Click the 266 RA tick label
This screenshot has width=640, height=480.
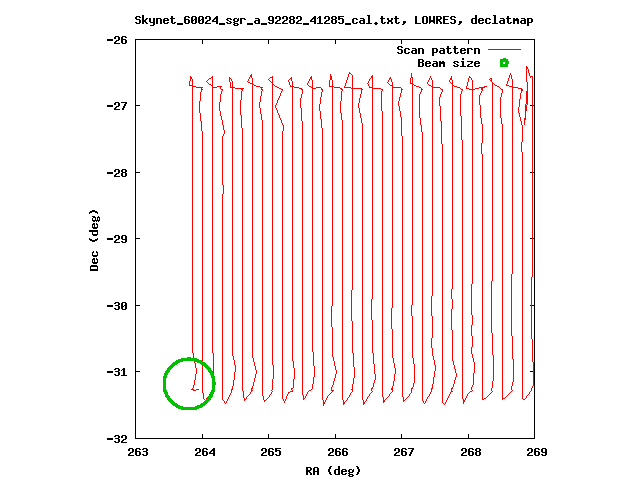click(x=338, y=452)
